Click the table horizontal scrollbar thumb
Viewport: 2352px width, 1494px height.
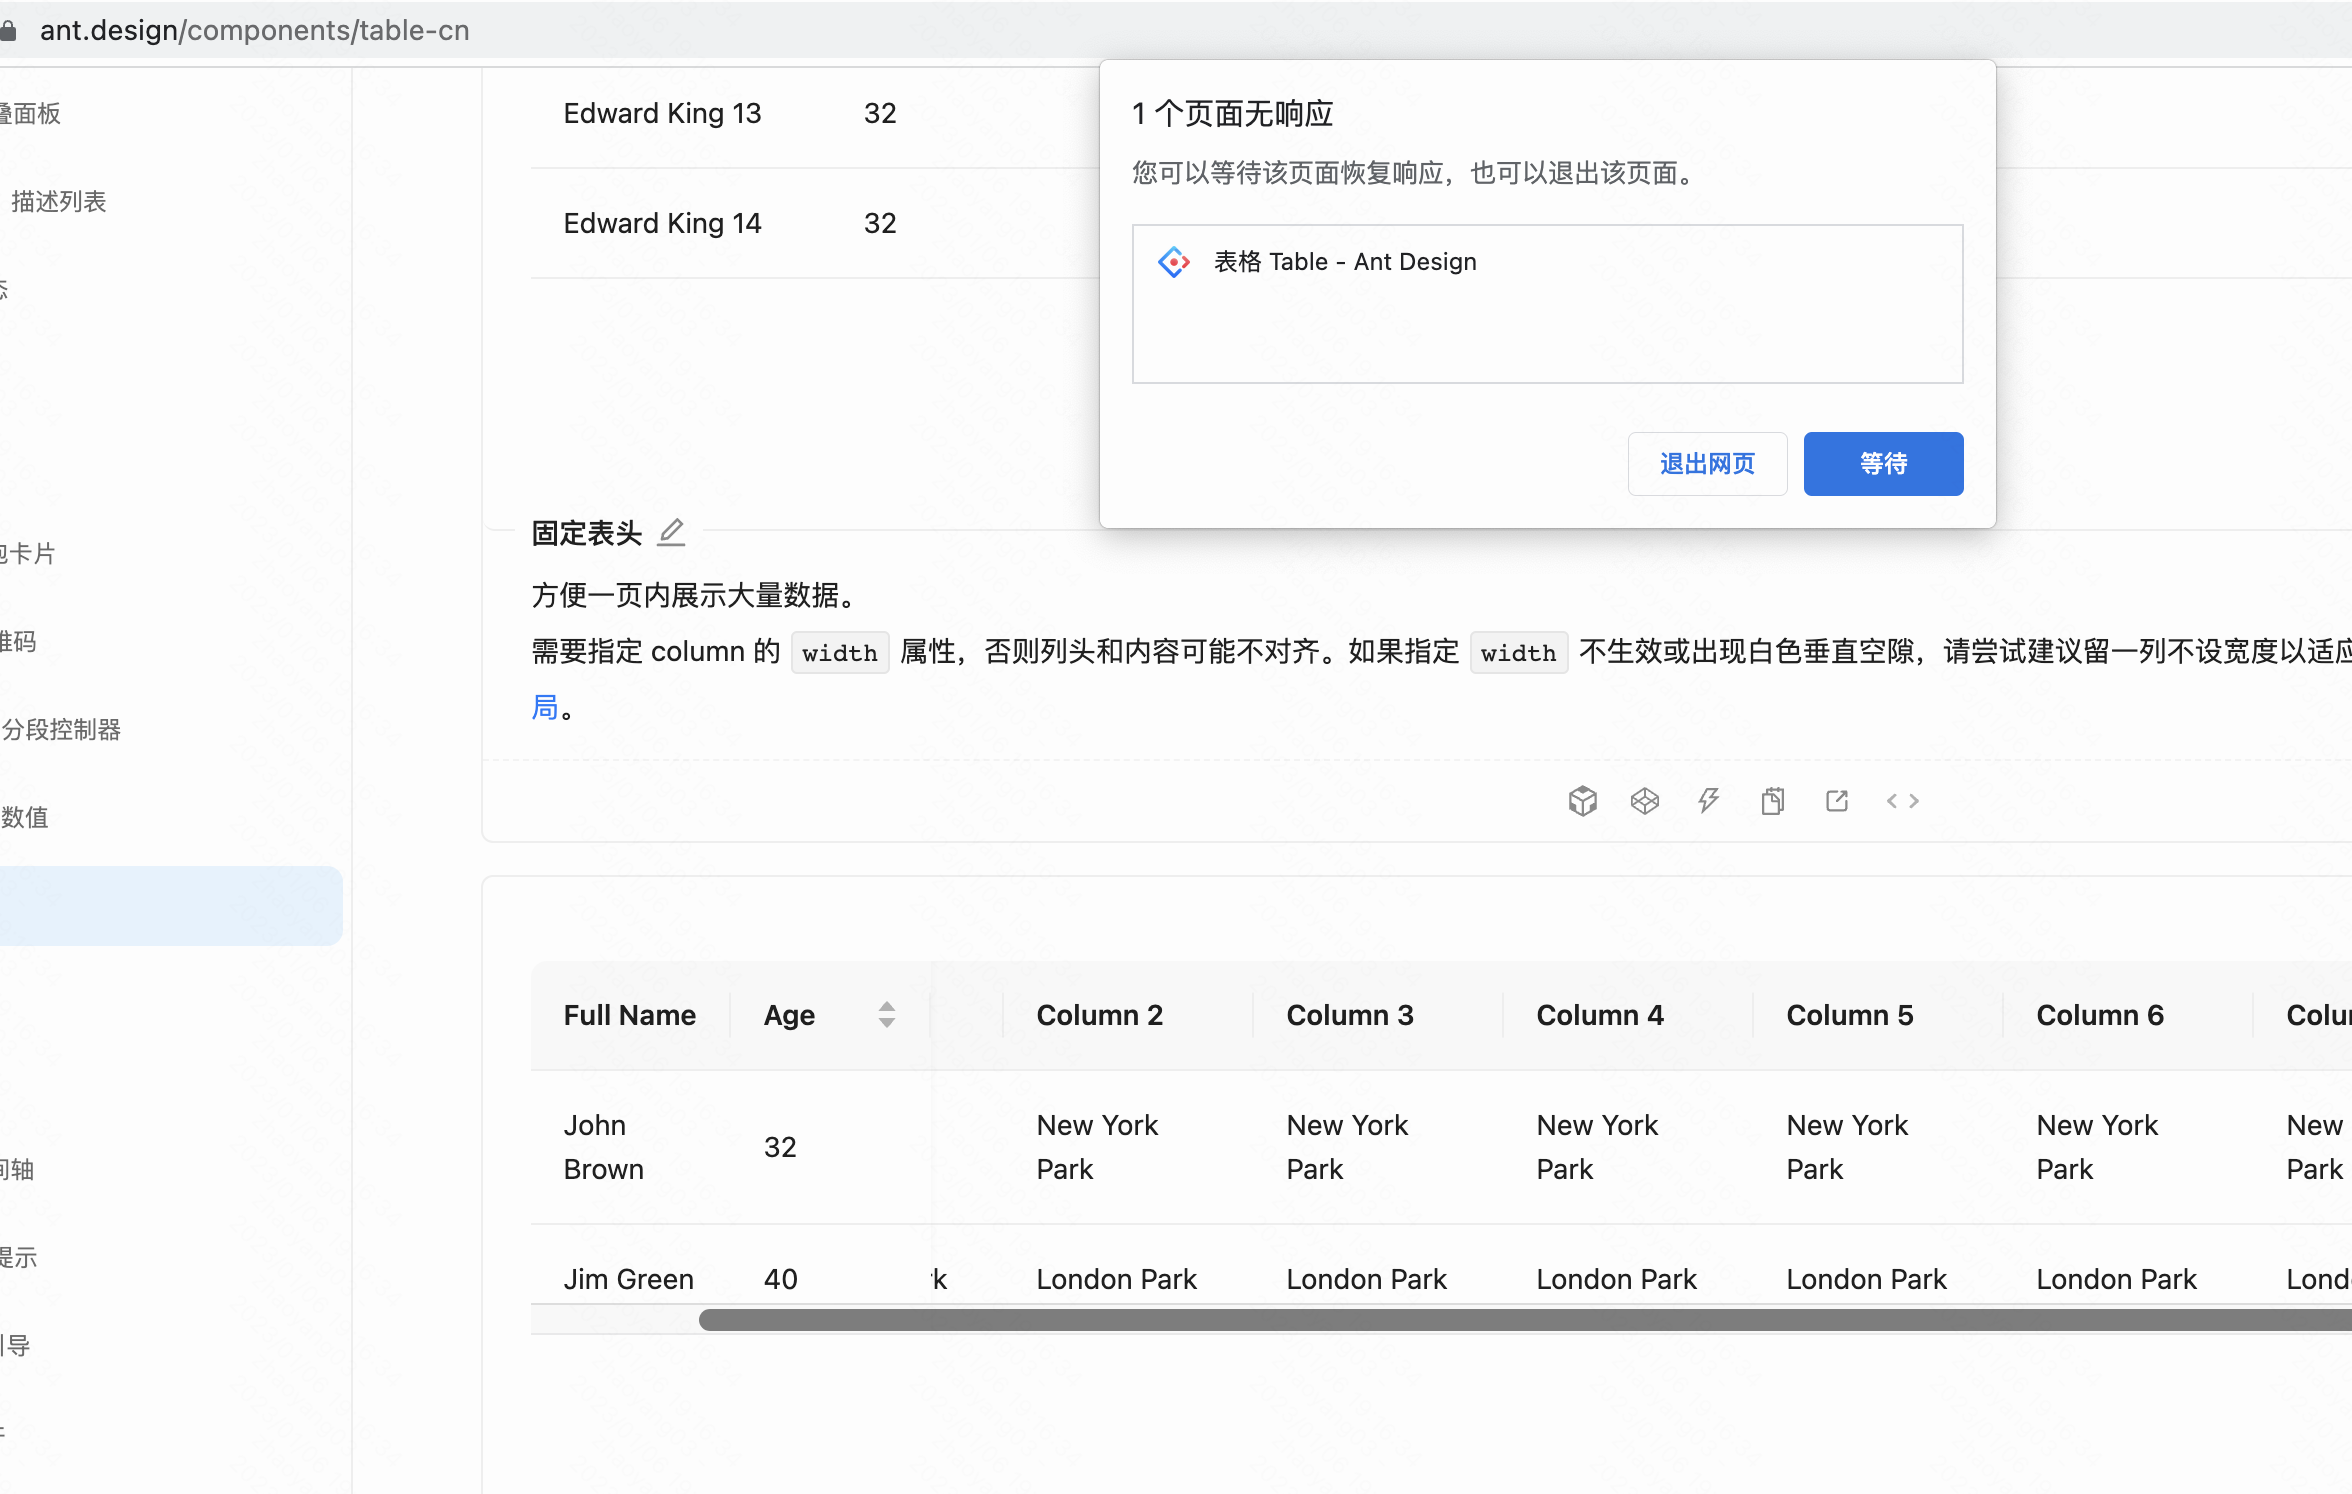pyautogui.click(x=1500, y=1320)
